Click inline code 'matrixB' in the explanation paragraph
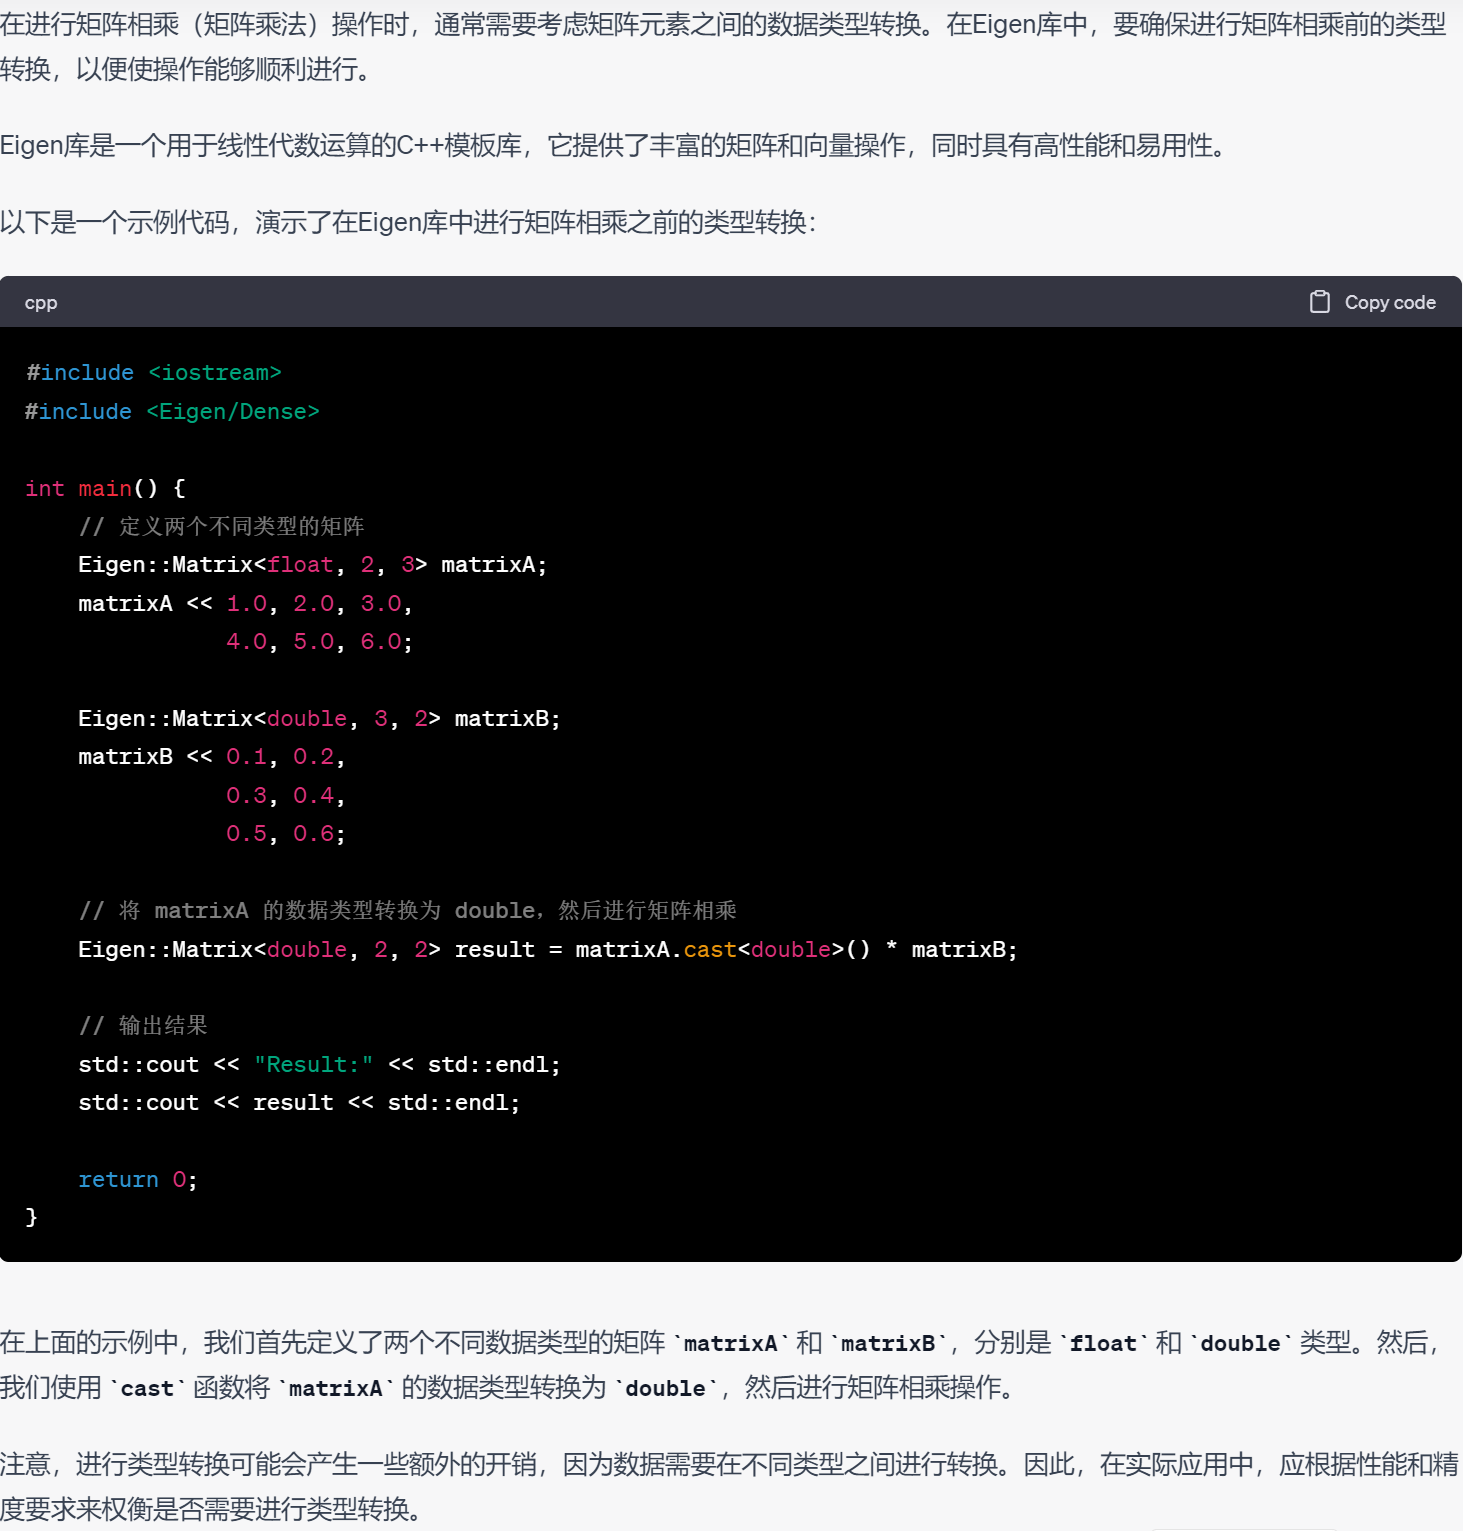 (888, 1344)
